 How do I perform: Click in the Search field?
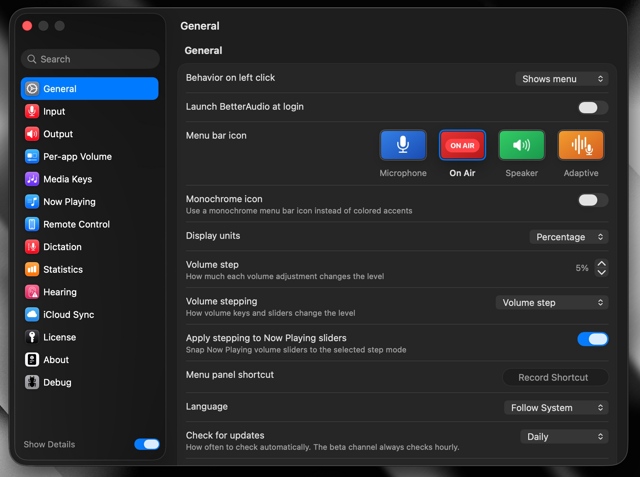click(x=90, y=59)
